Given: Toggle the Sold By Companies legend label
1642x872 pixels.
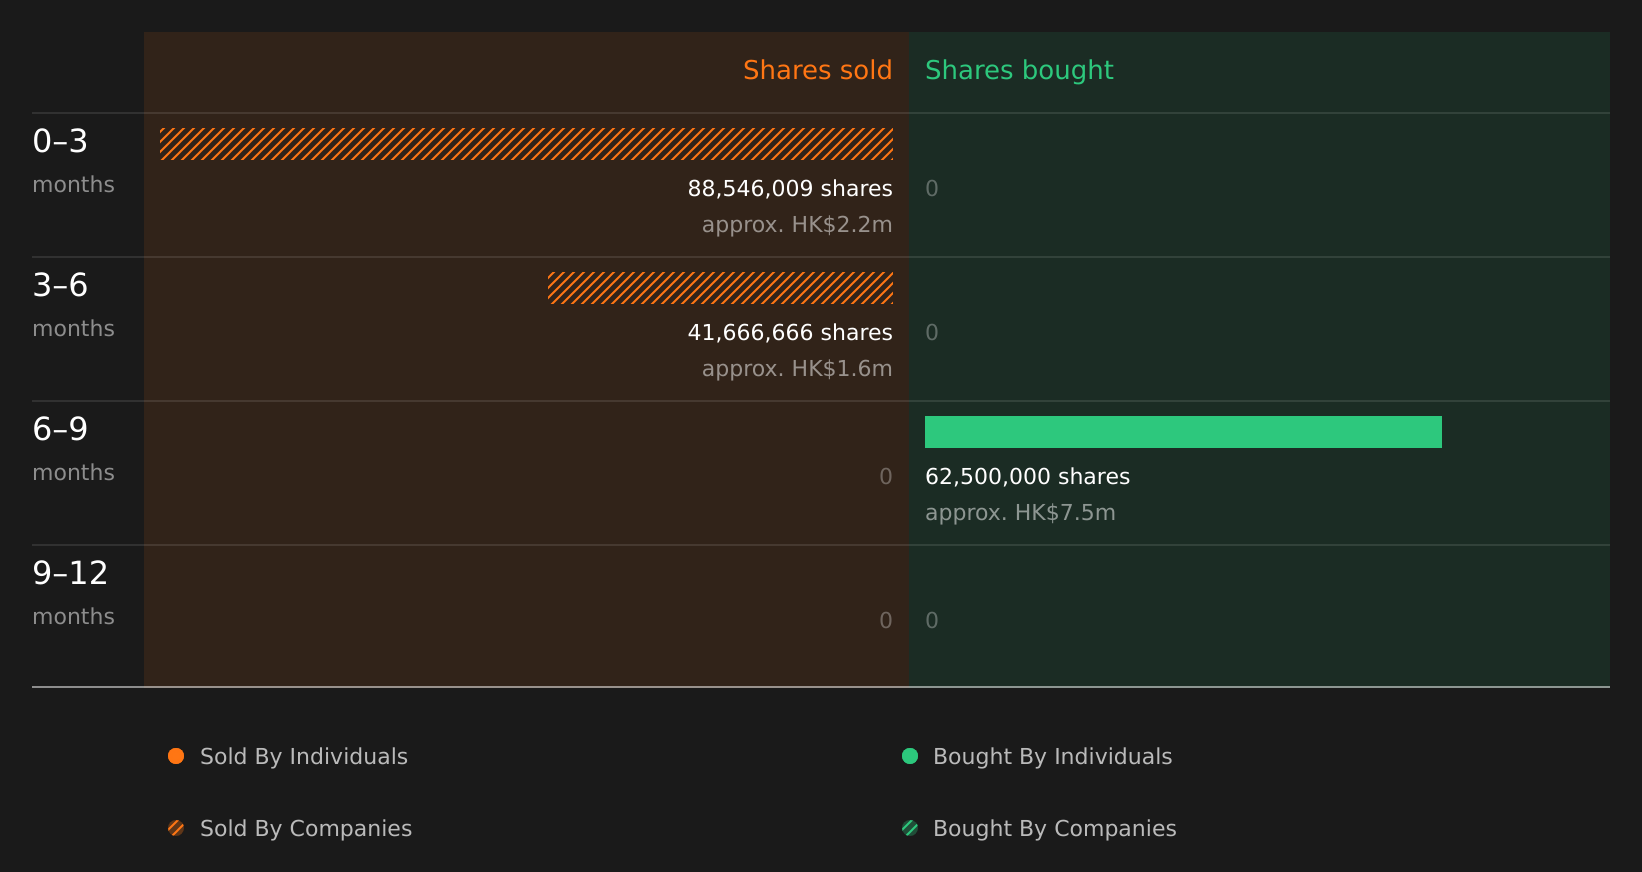Looking at the screenshot, I should coord(306,829).
